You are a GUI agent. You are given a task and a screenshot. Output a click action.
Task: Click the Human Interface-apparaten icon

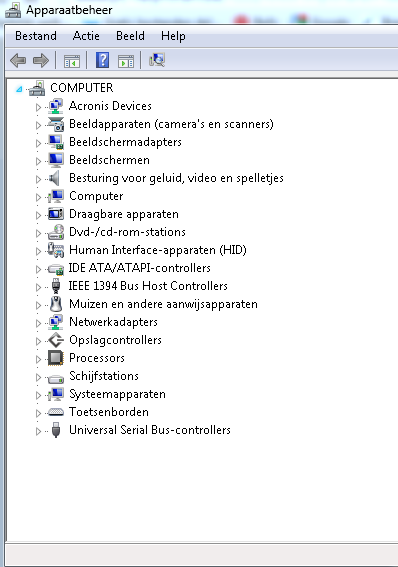(x=56, y=250)
